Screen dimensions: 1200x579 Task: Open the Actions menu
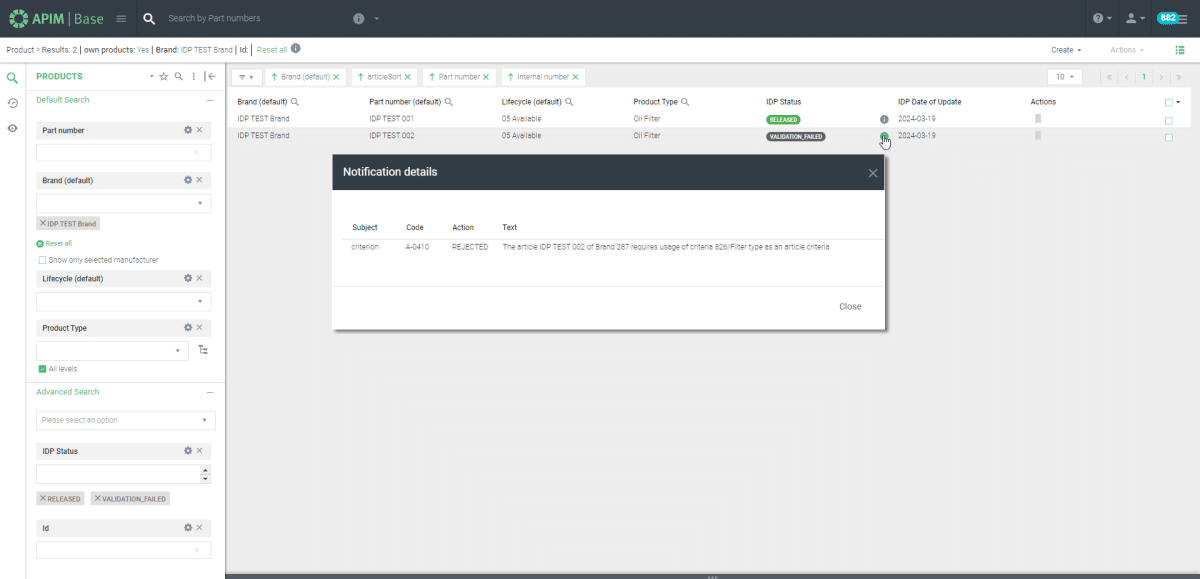coord(1125,48)
